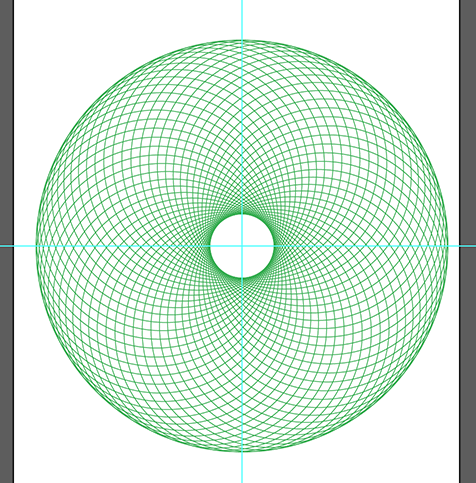Click the horizontal guide over the left pasteboard
Screen dimensions: 476x483
(x=6, y=246)
